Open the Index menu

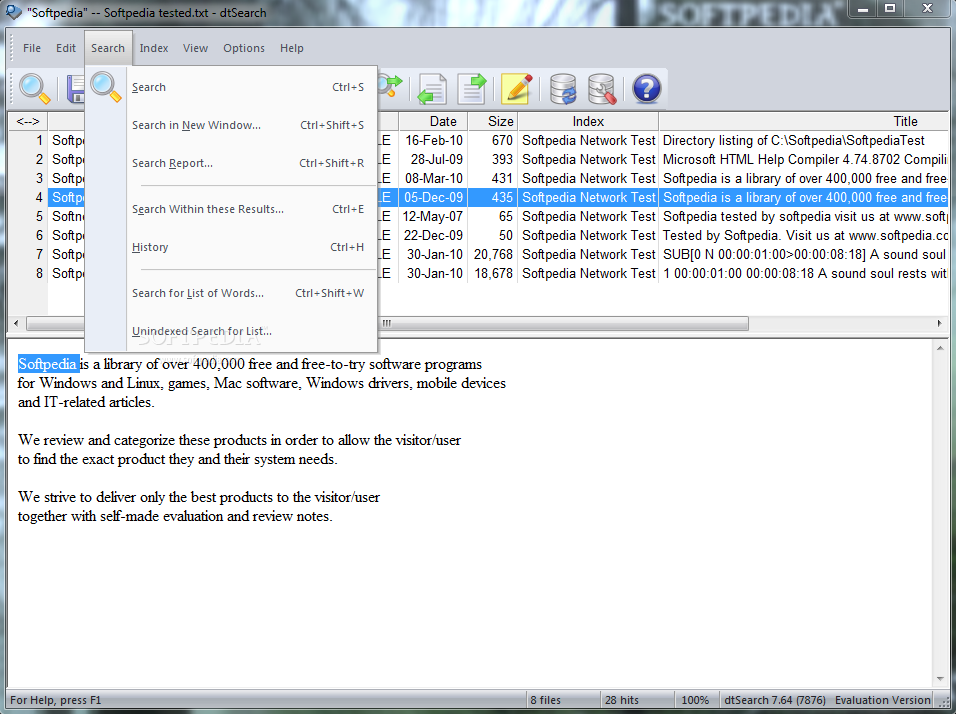pyautogui.click(x=154, y=48)
